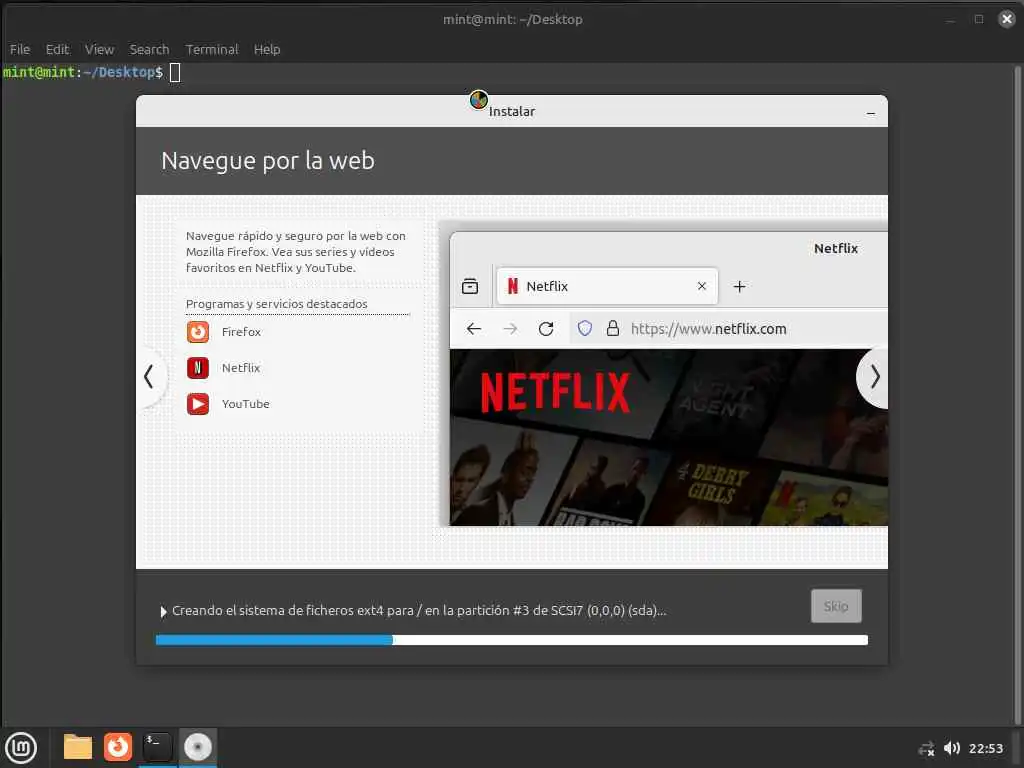Minimize the Instalar window
The width and height of the screenshot is (1024, 768).
[x=871, y=113]
